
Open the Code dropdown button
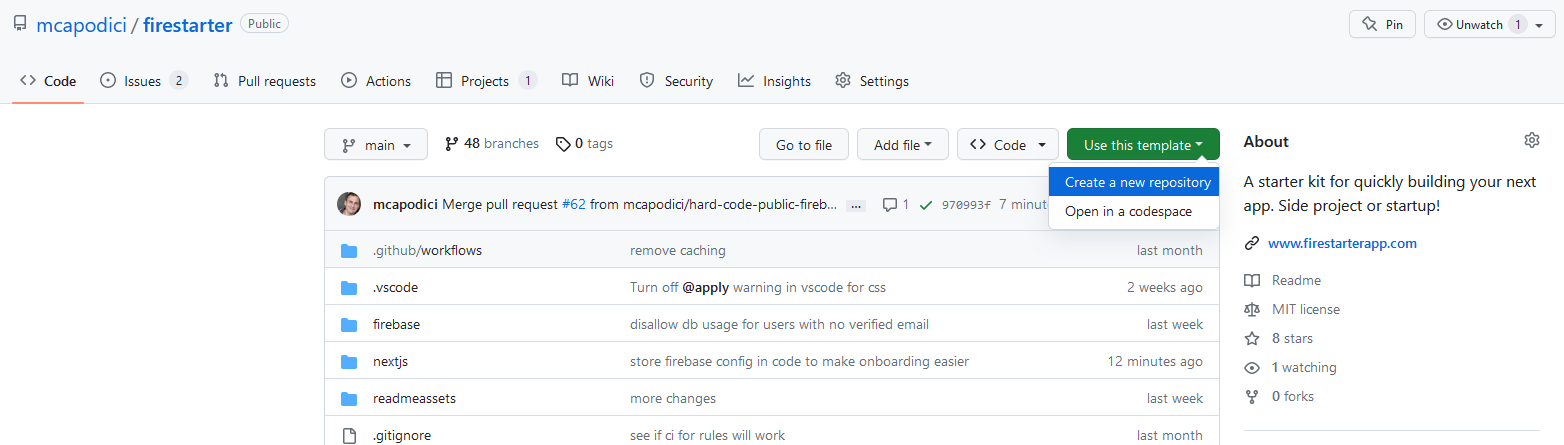pyautogui.click(x=1008, y=144)
